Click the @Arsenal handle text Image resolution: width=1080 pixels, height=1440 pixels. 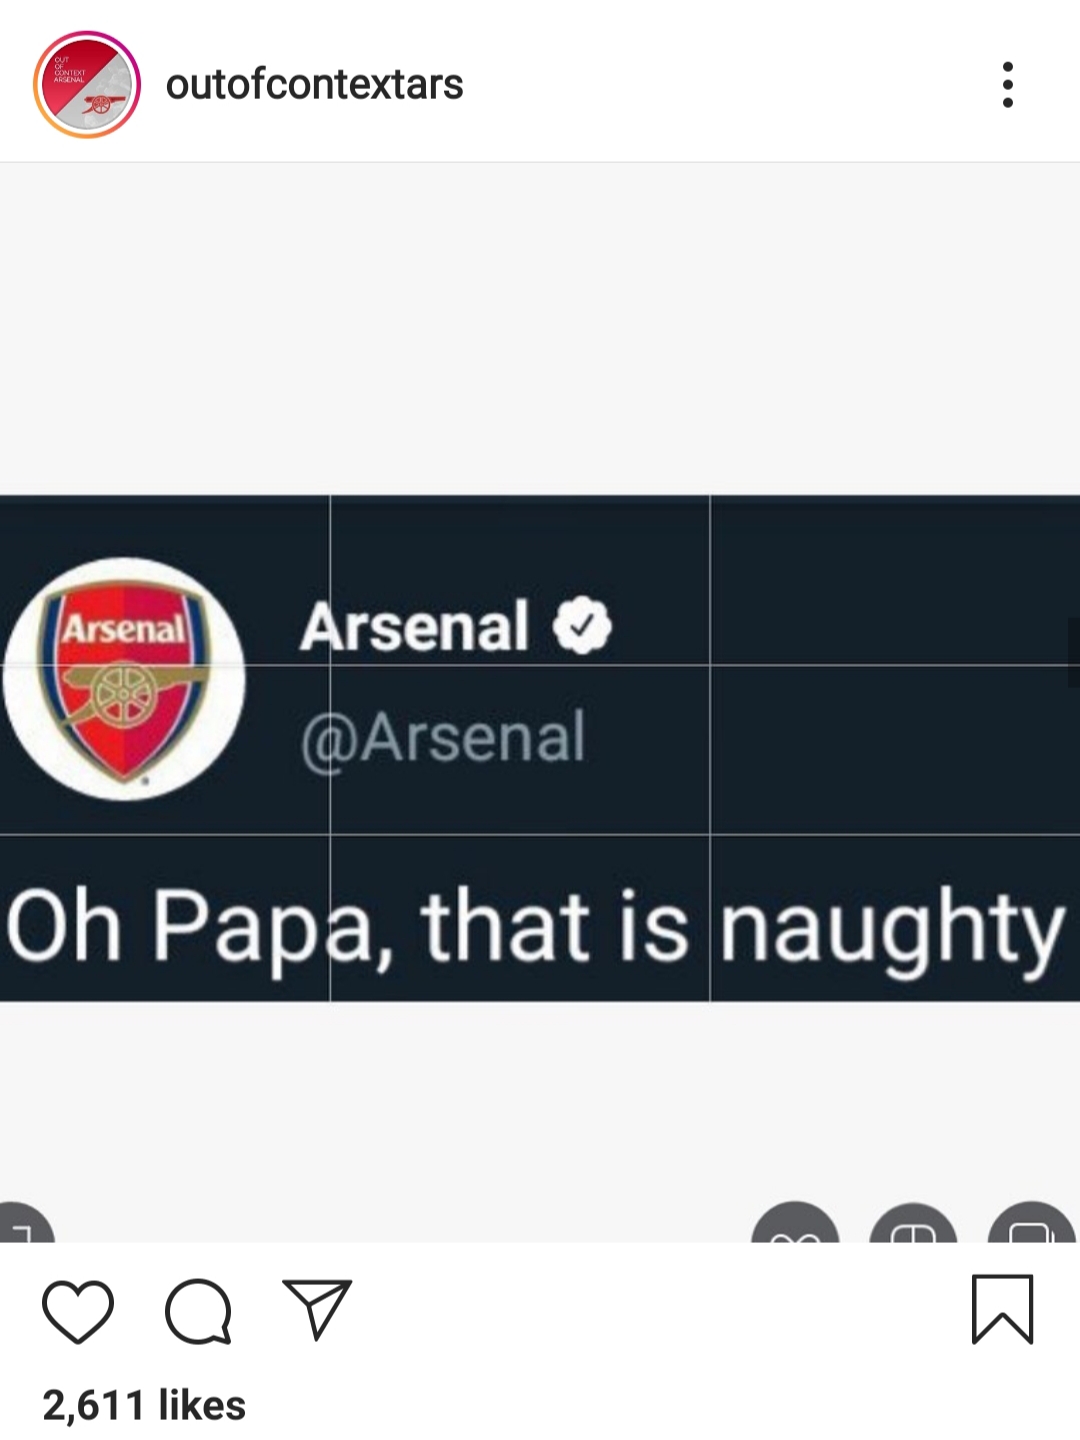[x=443, y=737]
